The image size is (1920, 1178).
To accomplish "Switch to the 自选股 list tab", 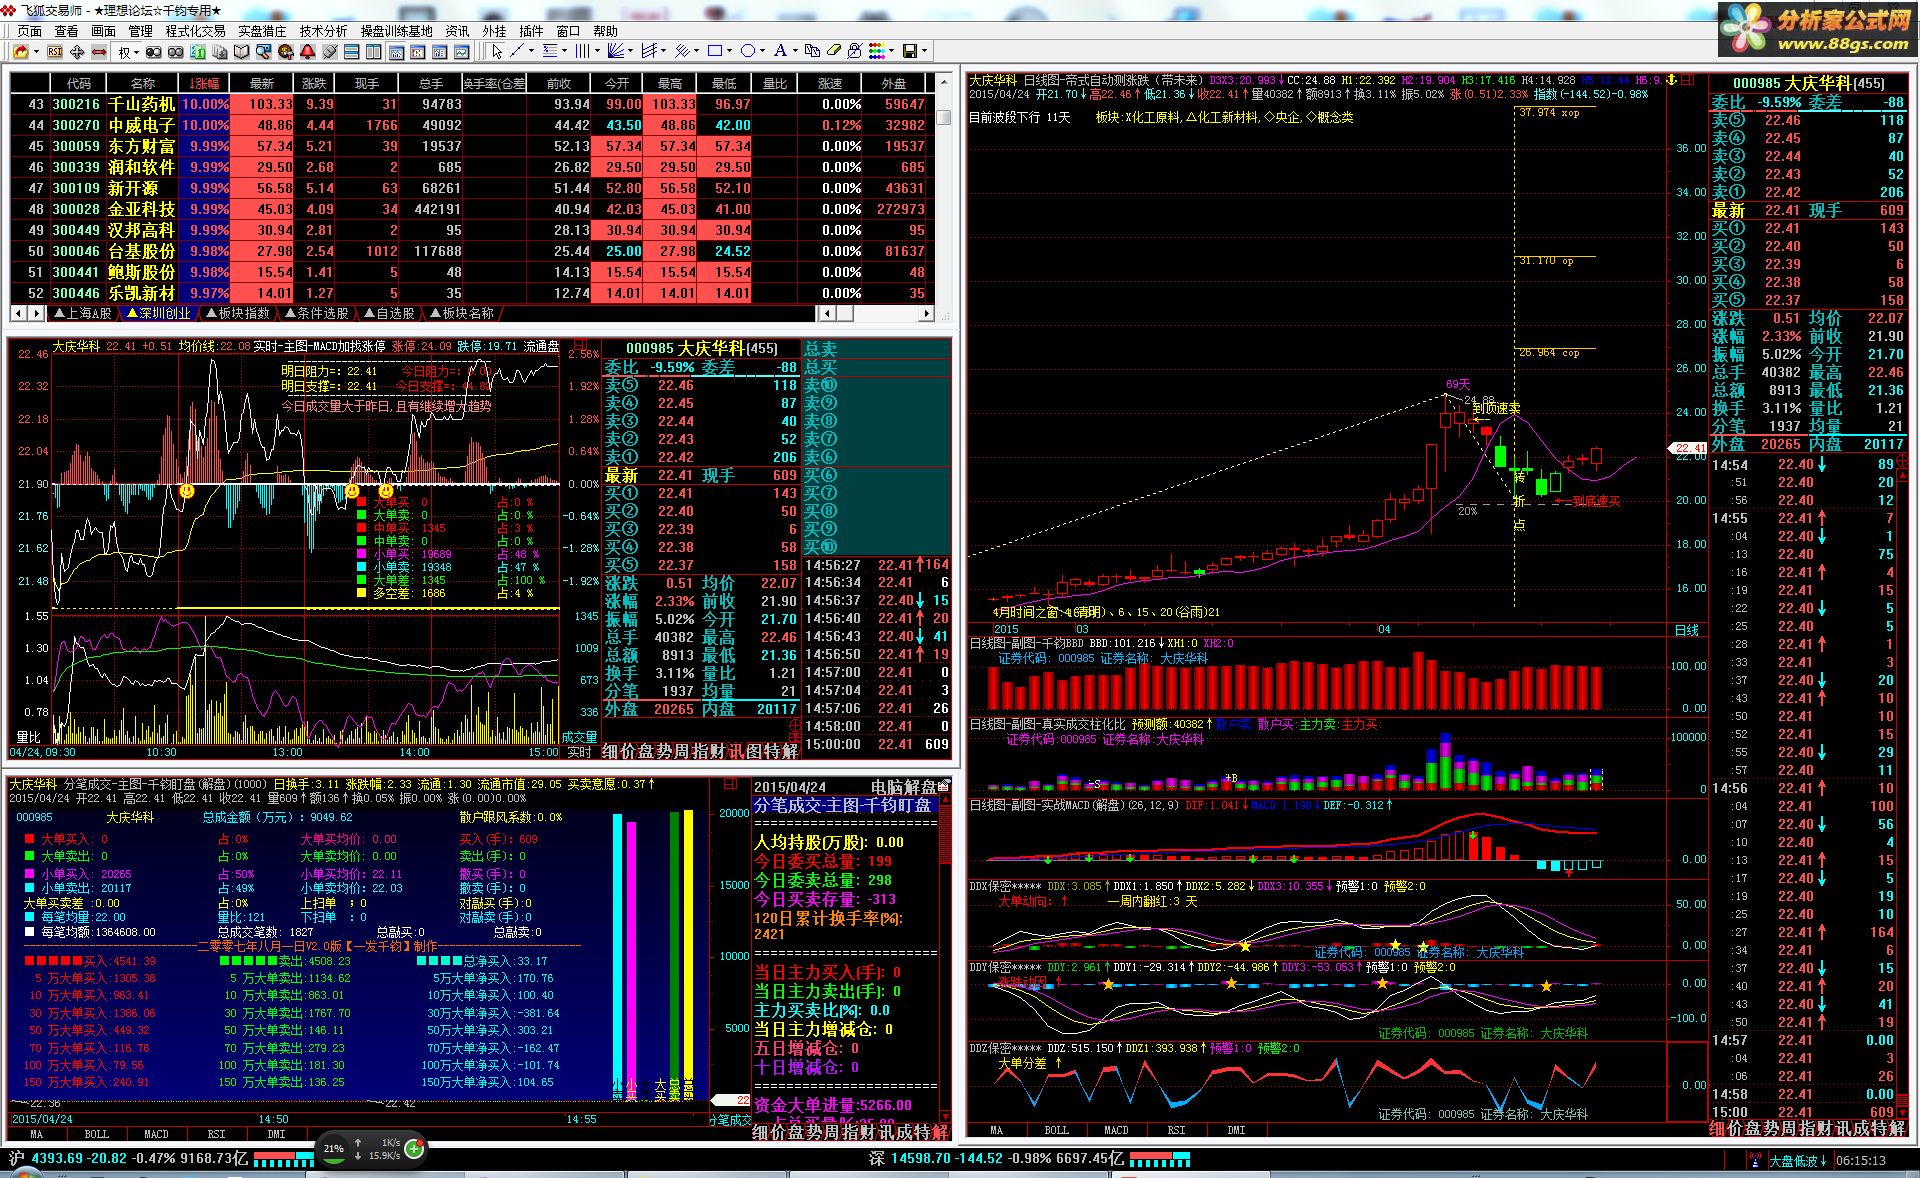I will pyautogui.click(x=389, y=313).
